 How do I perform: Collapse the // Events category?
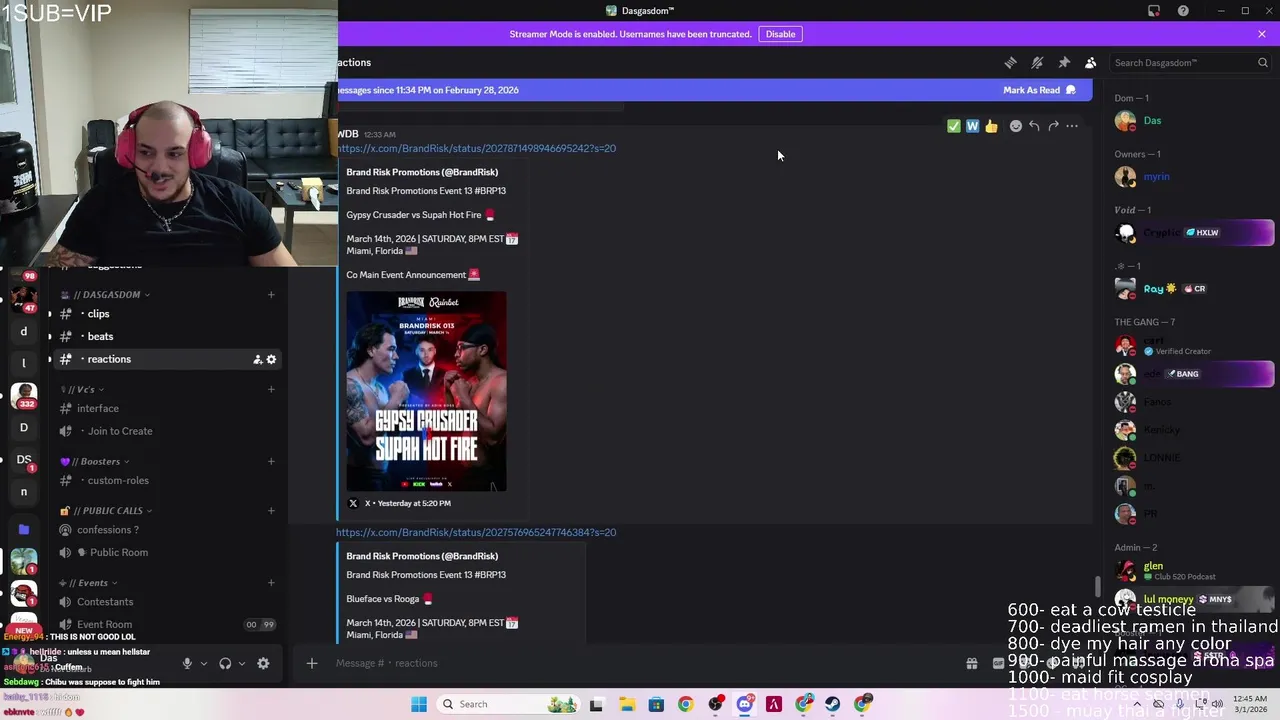(89, 582)
